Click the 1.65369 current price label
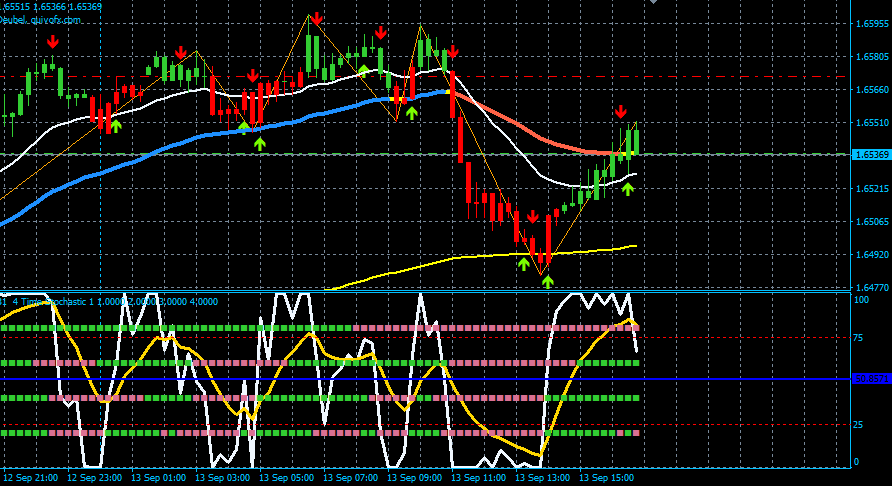This screenshot has width=892, height=486. point(871,155)
